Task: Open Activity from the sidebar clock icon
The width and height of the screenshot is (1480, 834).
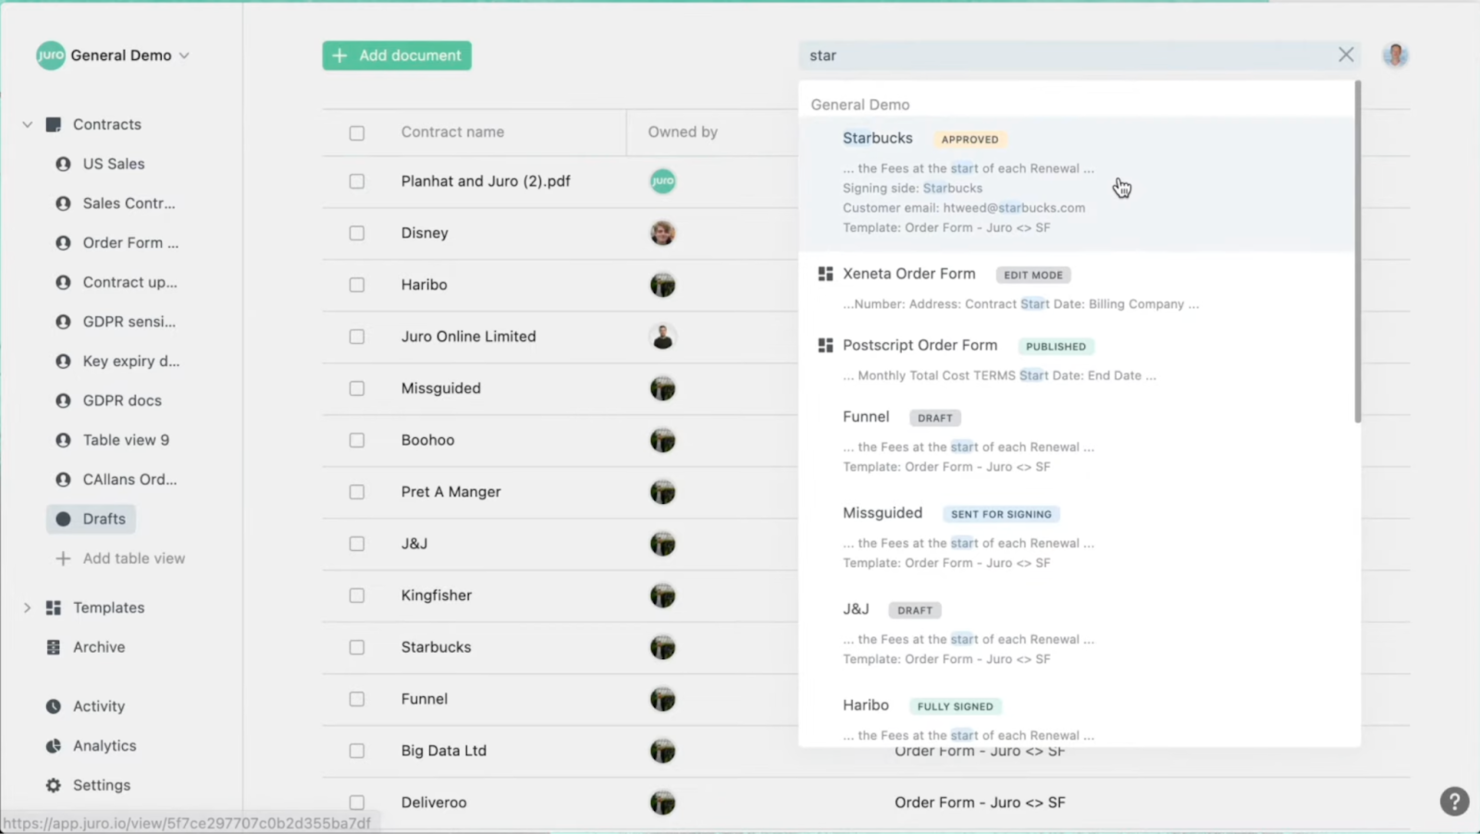Action: [x=53, y=706]
